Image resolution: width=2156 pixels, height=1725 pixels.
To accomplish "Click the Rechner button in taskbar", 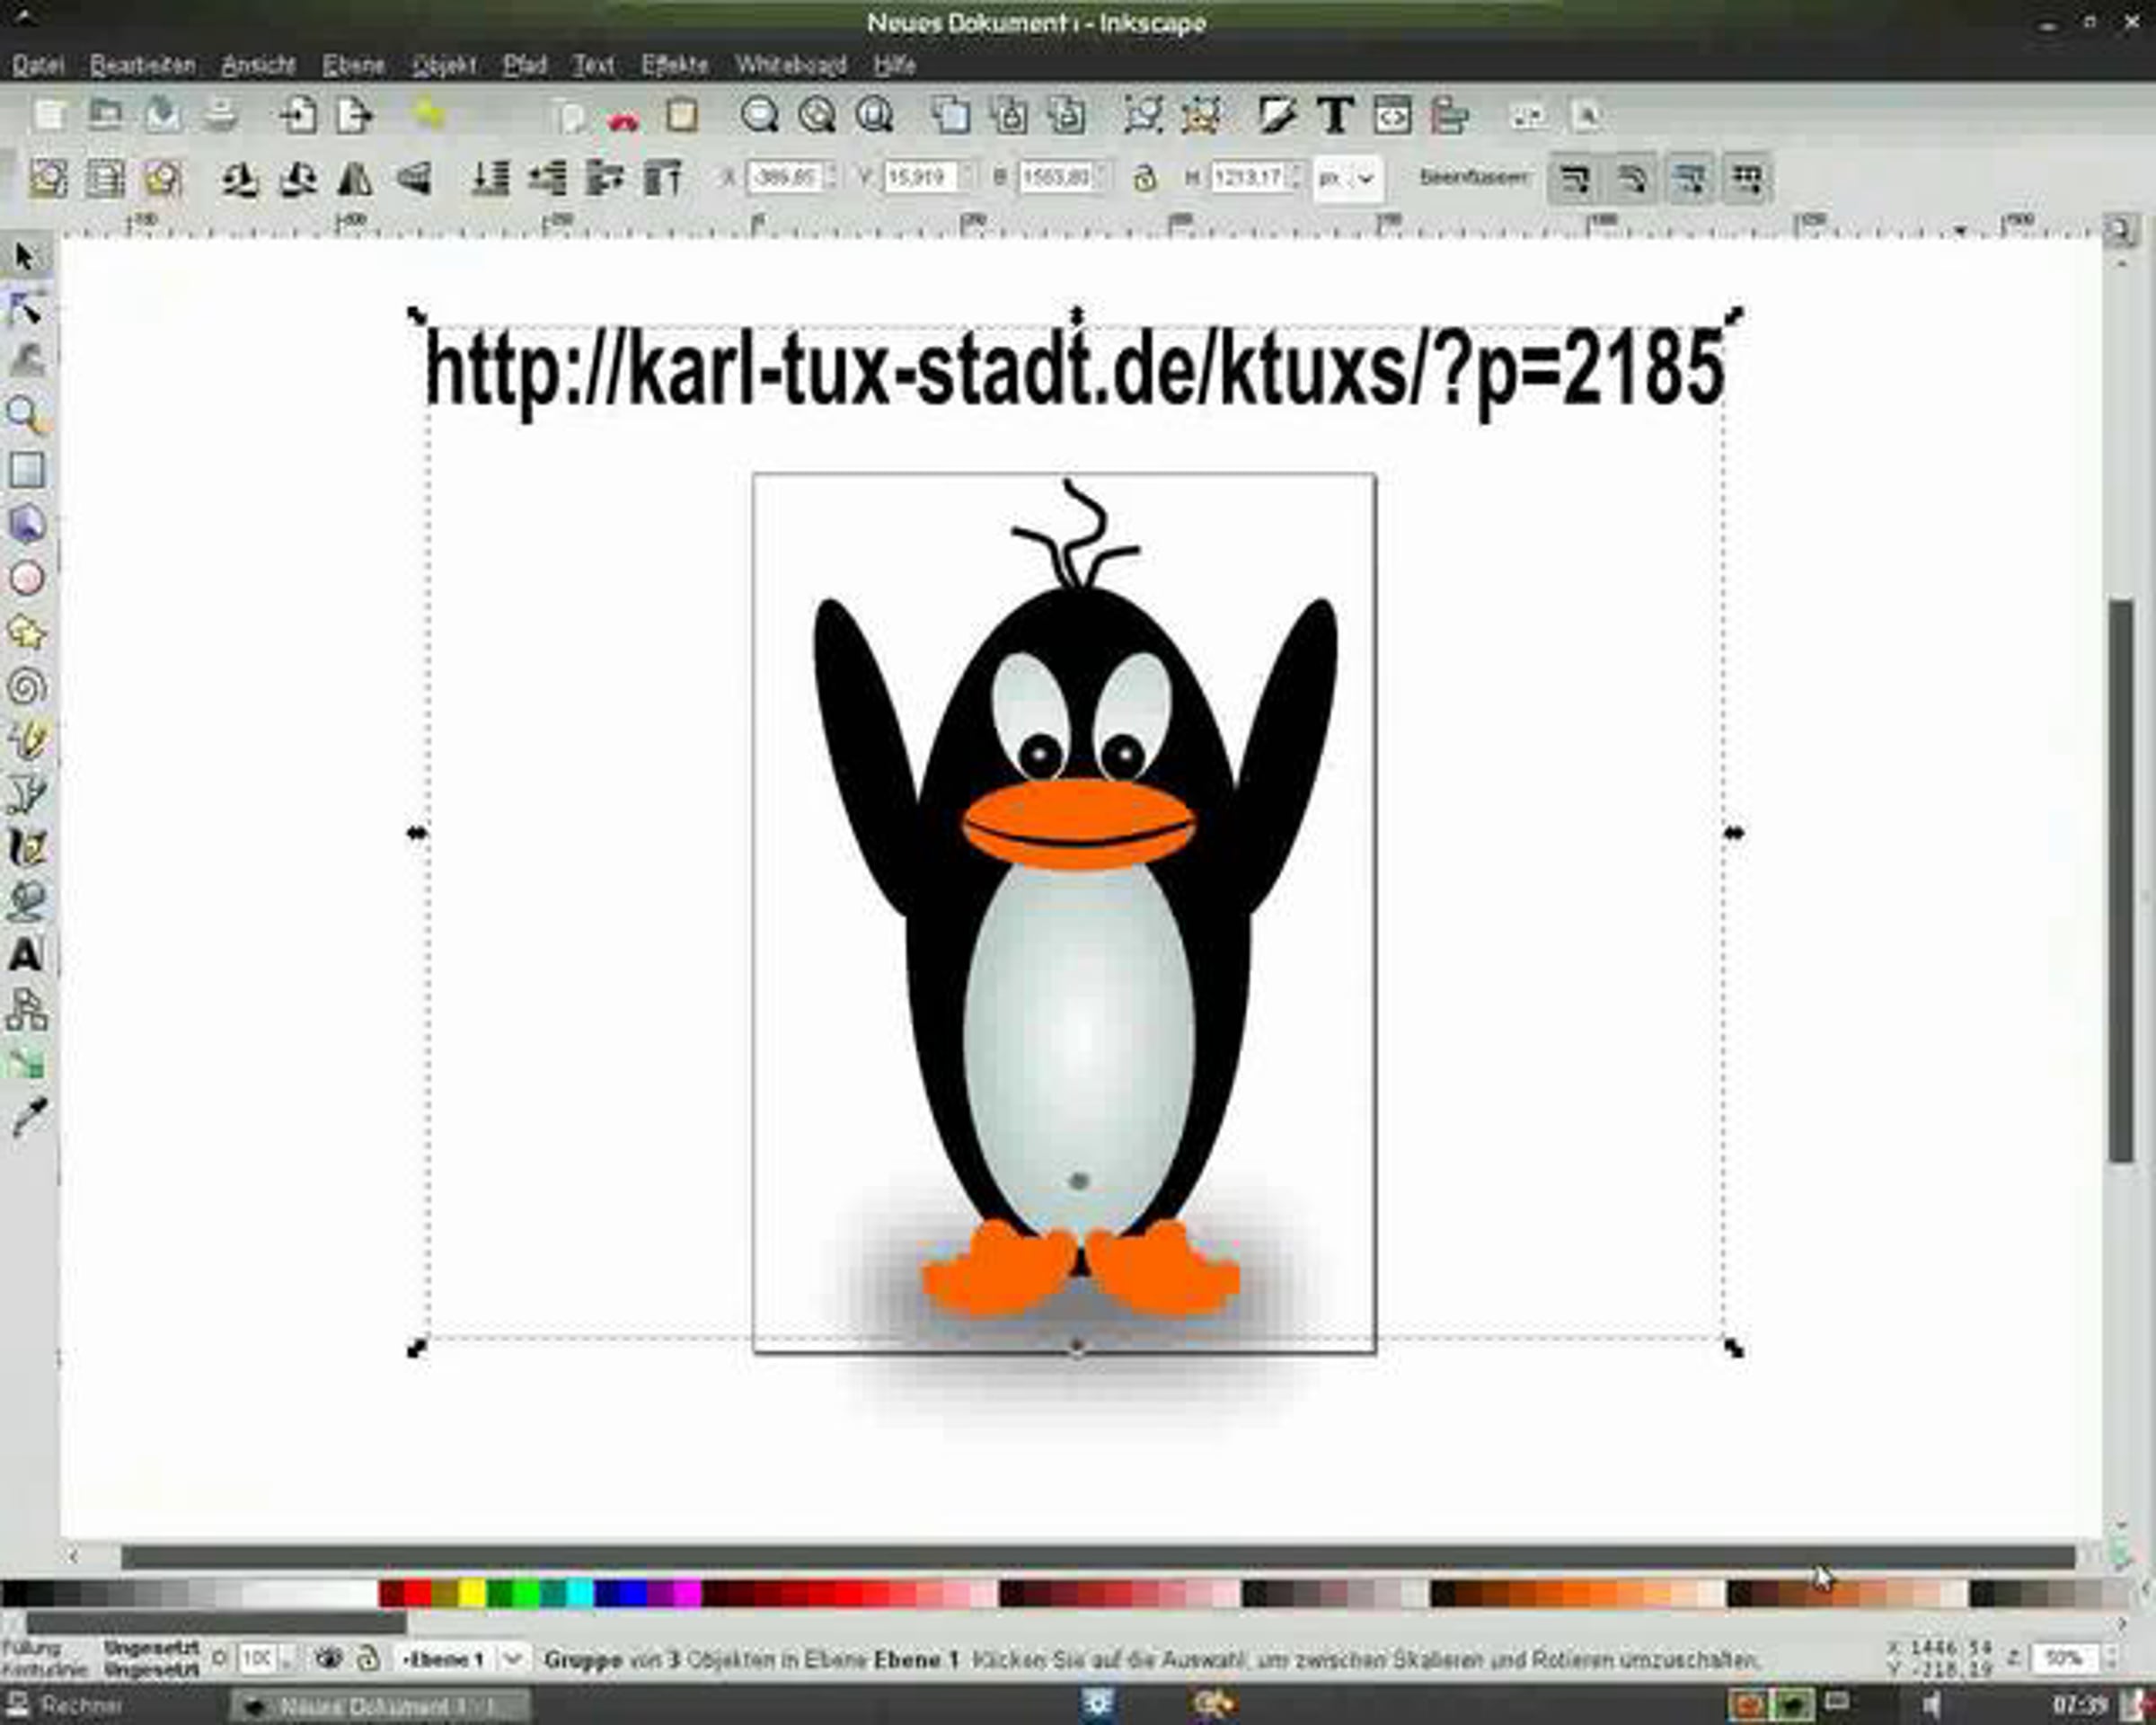I will 66,1705.
